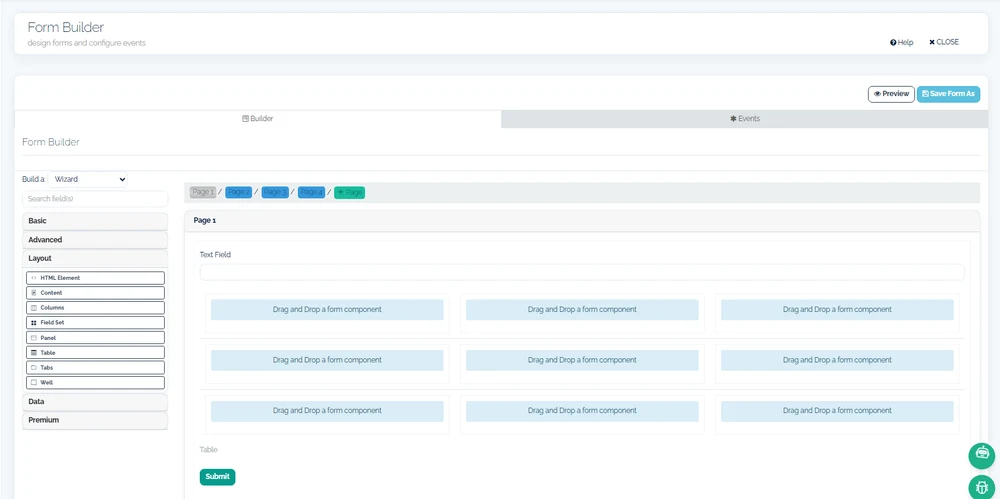Image resolution: width=1000 pixels, height=499 pixels.
Task: Open the bug report icon
Action: tap(982, 488)
